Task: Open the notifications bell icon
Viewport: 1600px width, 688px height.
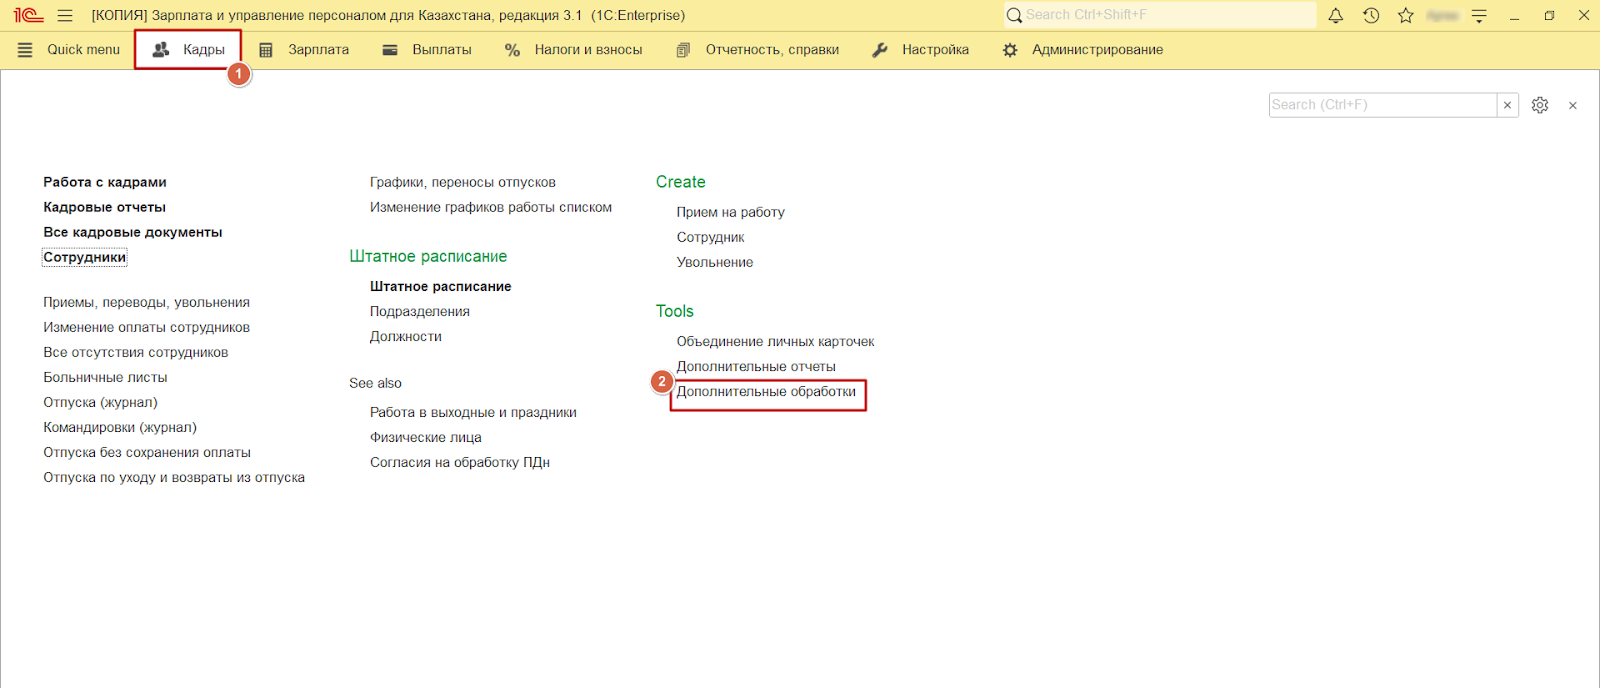Action: (x=1335, y=15)
